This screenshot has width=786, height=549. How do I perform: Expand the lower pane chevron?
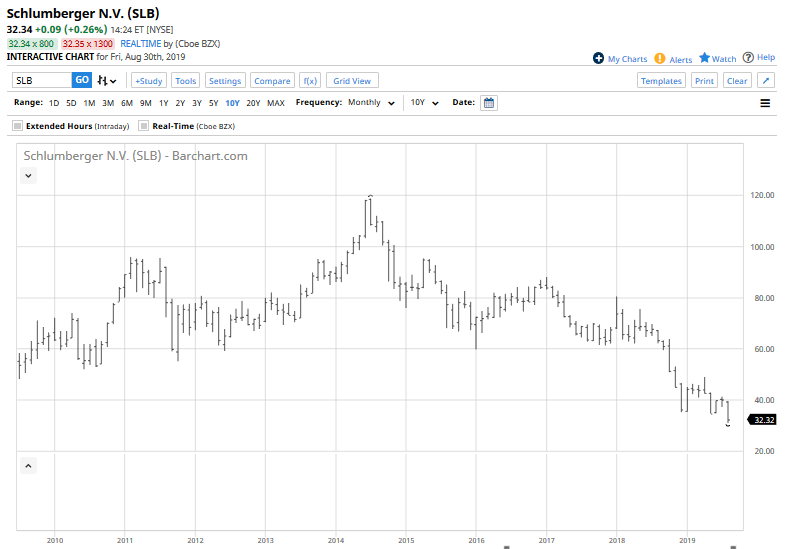coord(29,466)
